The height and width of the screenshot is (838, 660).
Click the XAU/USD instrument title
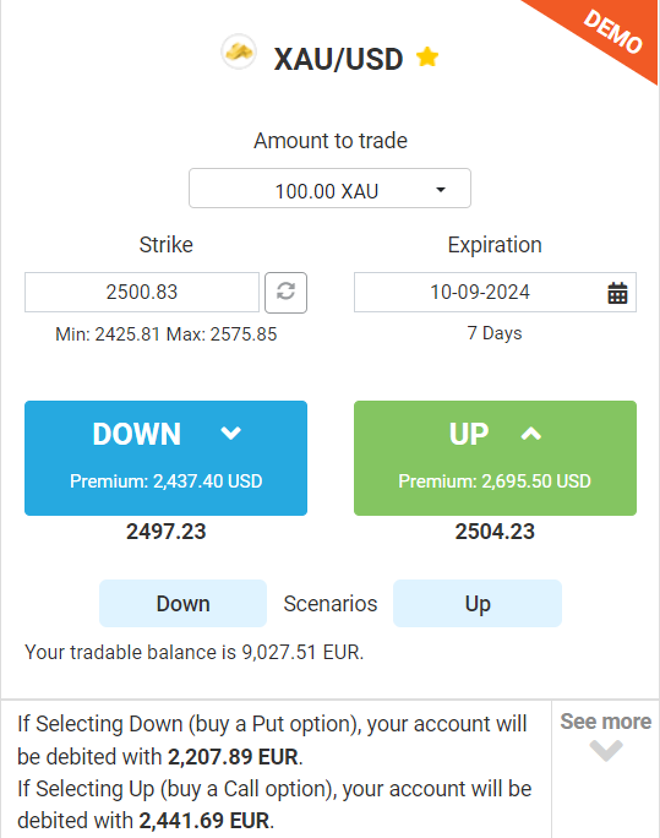[x=338, y=59]
